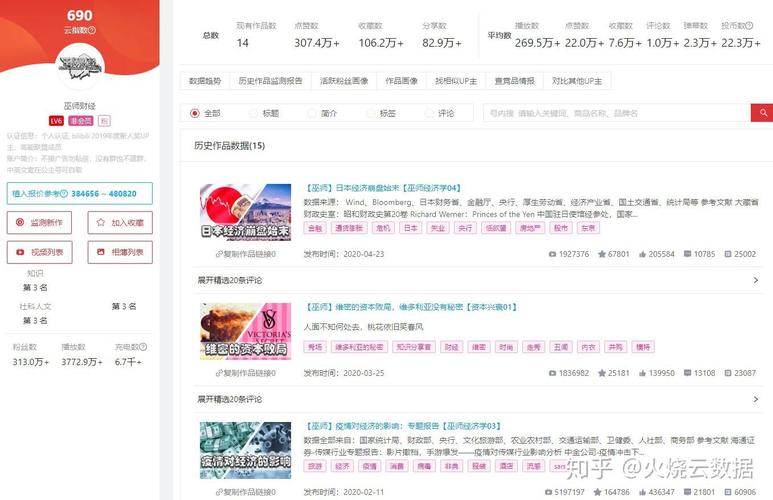The height and width of the screenshot is (500, 773).
Task: Click the red search magnifier button
Action: (x=762, y=113)
